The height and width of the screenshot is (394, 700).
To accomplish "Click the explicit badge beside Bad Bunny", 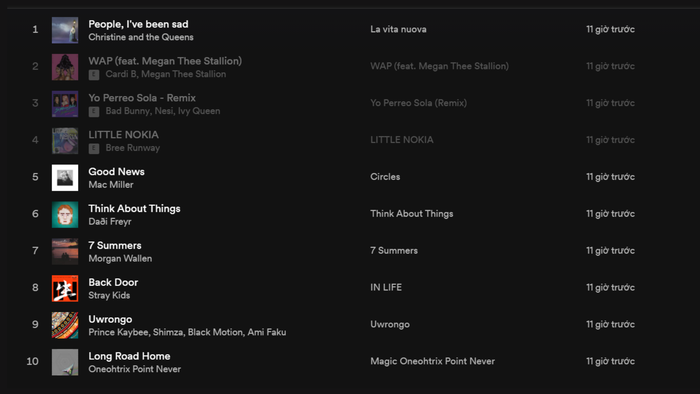I will [x=94, y=112].
